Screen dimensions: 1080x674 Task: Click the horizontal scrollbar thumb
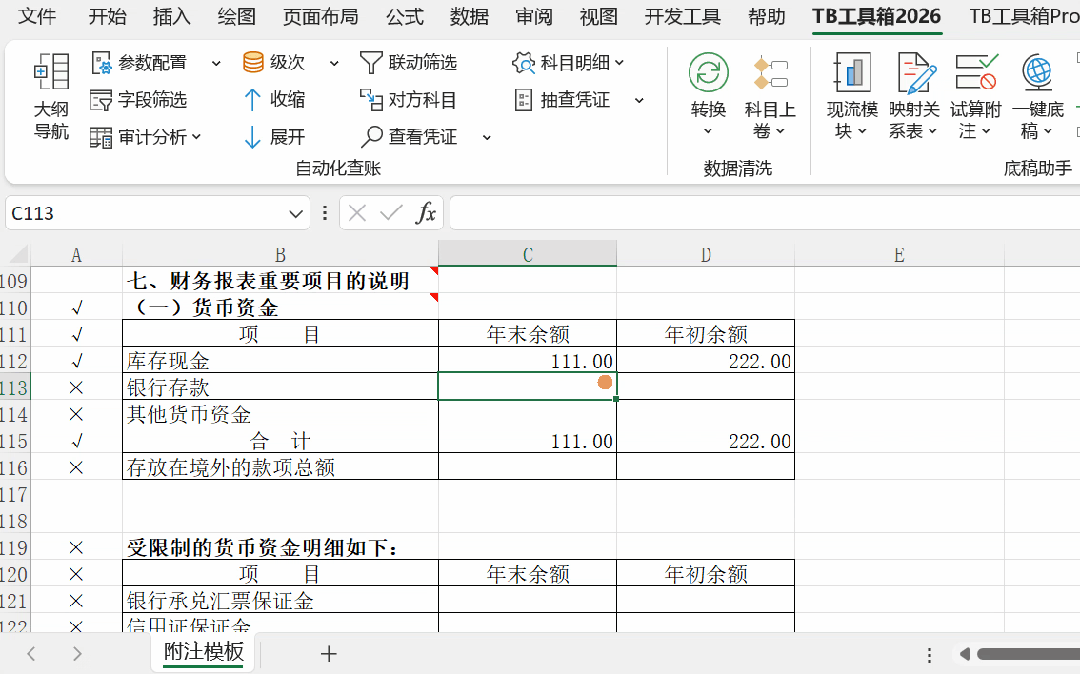(1028, 653)
